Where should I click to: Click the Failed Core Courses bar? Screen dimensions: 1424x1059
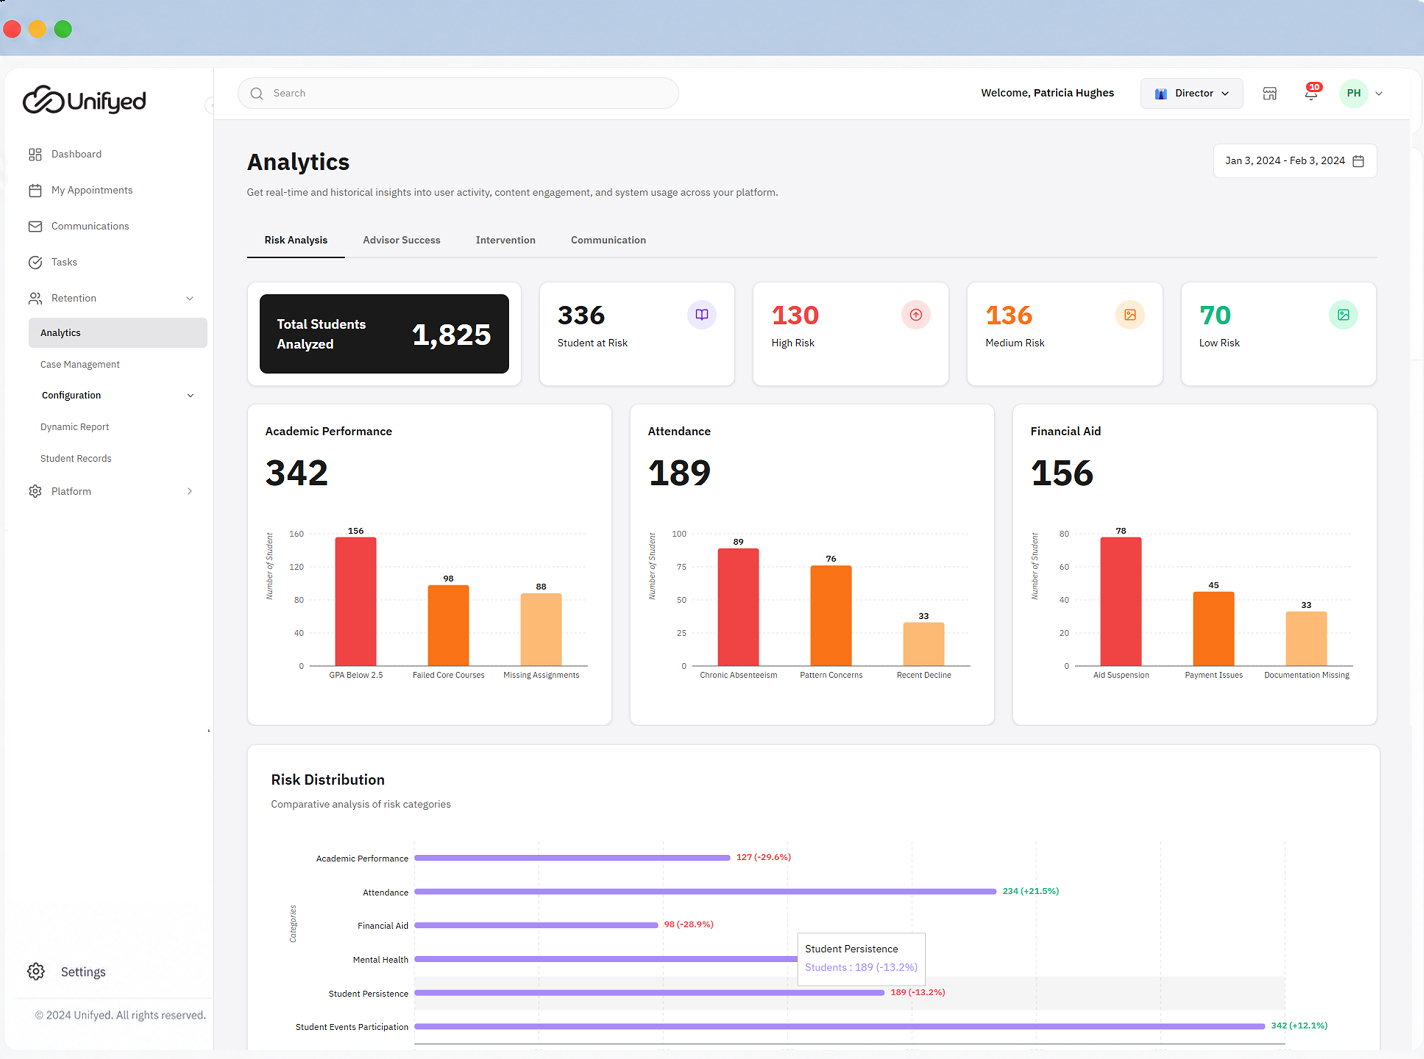coord(448,626)
